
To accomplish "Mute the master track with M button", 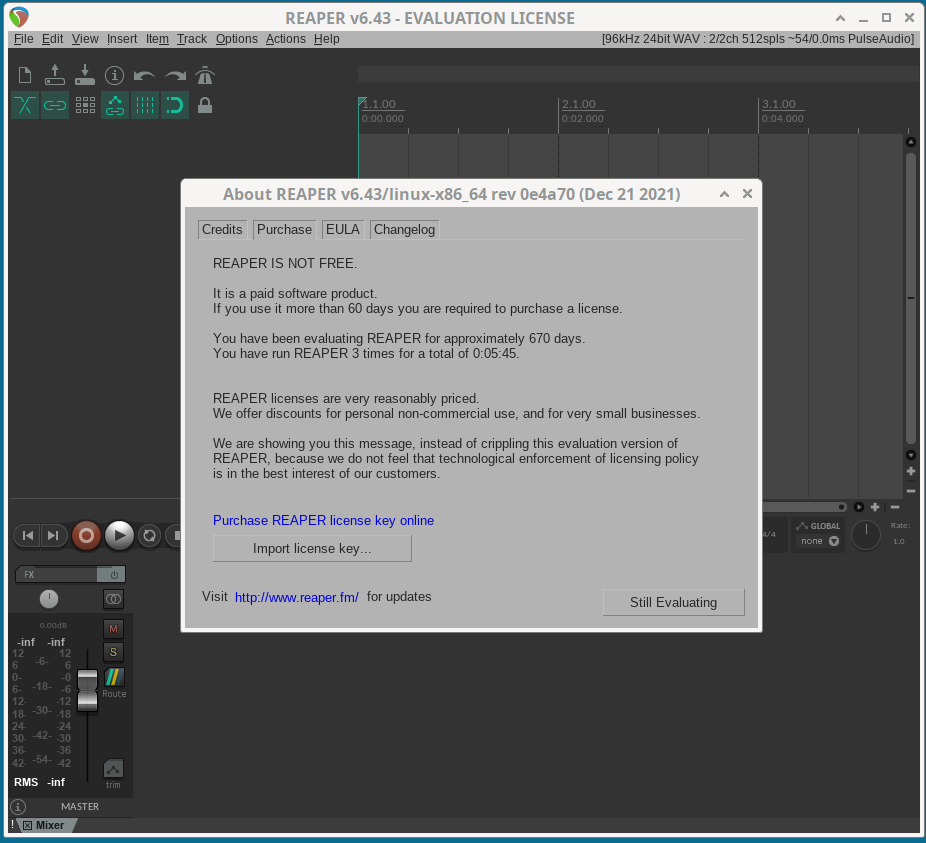I will tap(113, 629).
